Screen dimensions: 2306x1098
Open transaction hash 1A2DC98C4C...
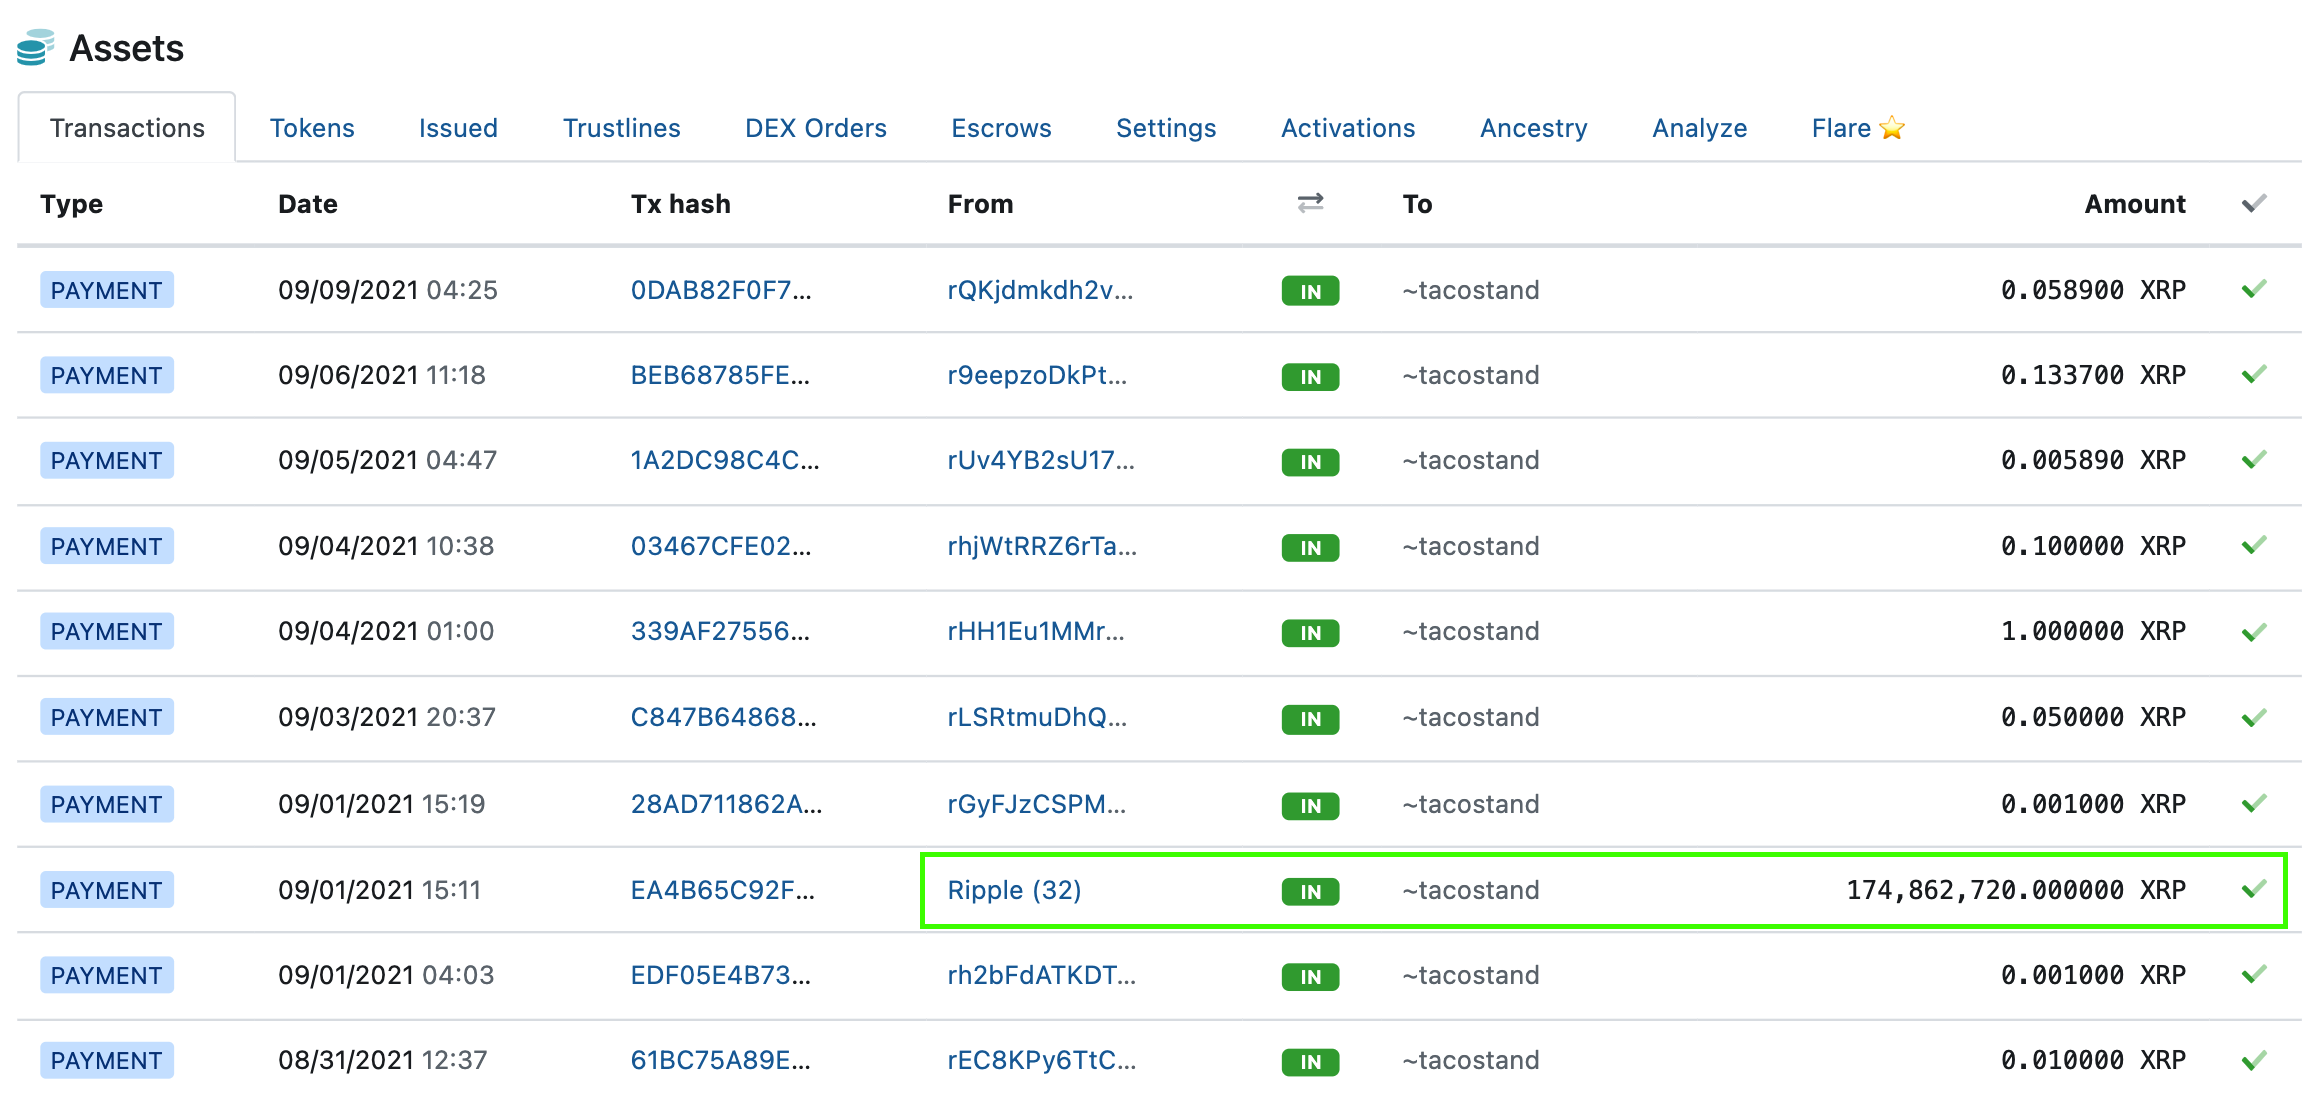click(725, 460)
